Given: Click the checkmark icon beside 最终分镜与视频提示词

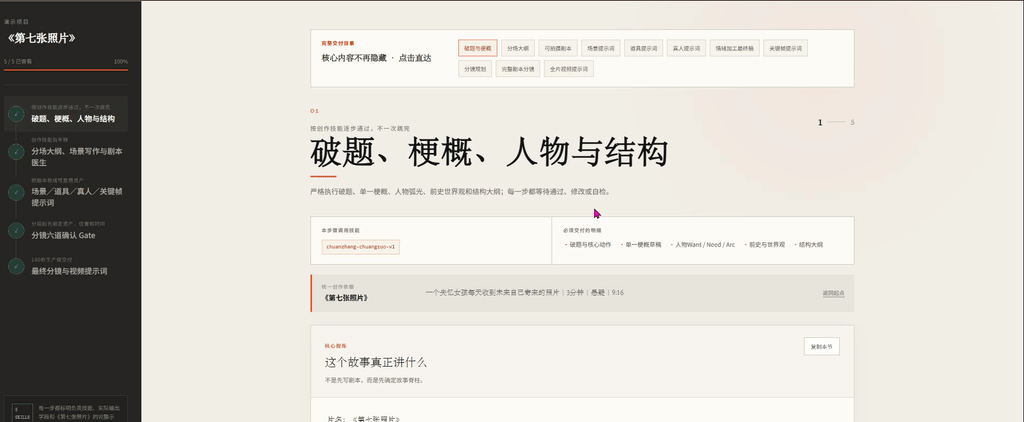Looking at the screenshot, I should (16, 266).
